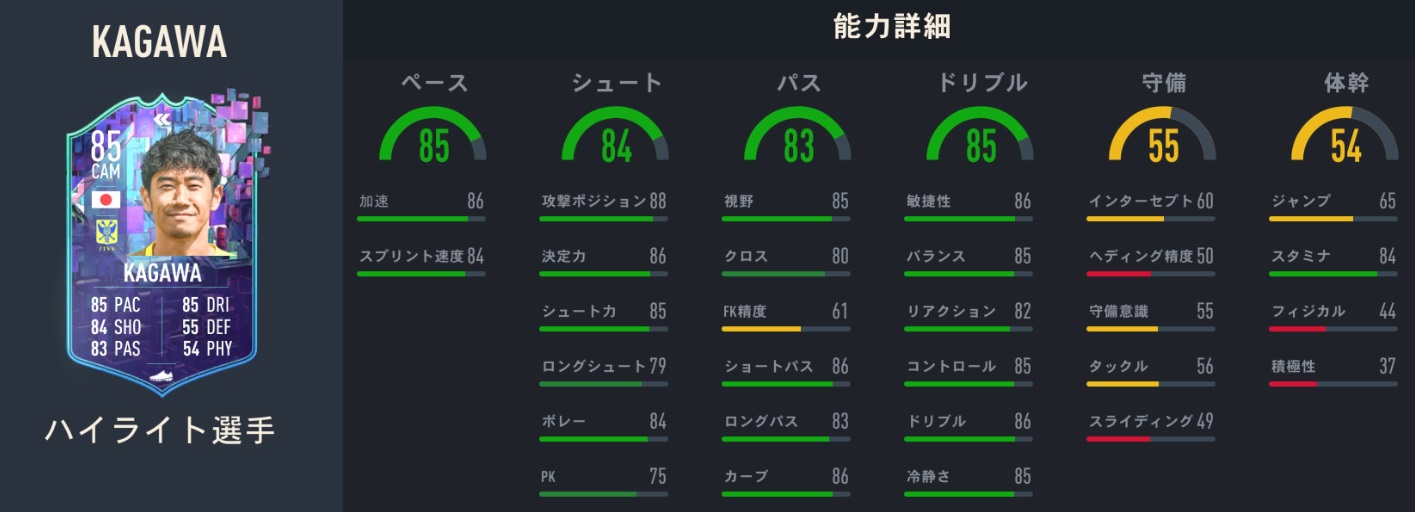Click the boot icon at card bottom
Image resolution: width=1415 pixels, height=512 pixels.
point(162,377)
